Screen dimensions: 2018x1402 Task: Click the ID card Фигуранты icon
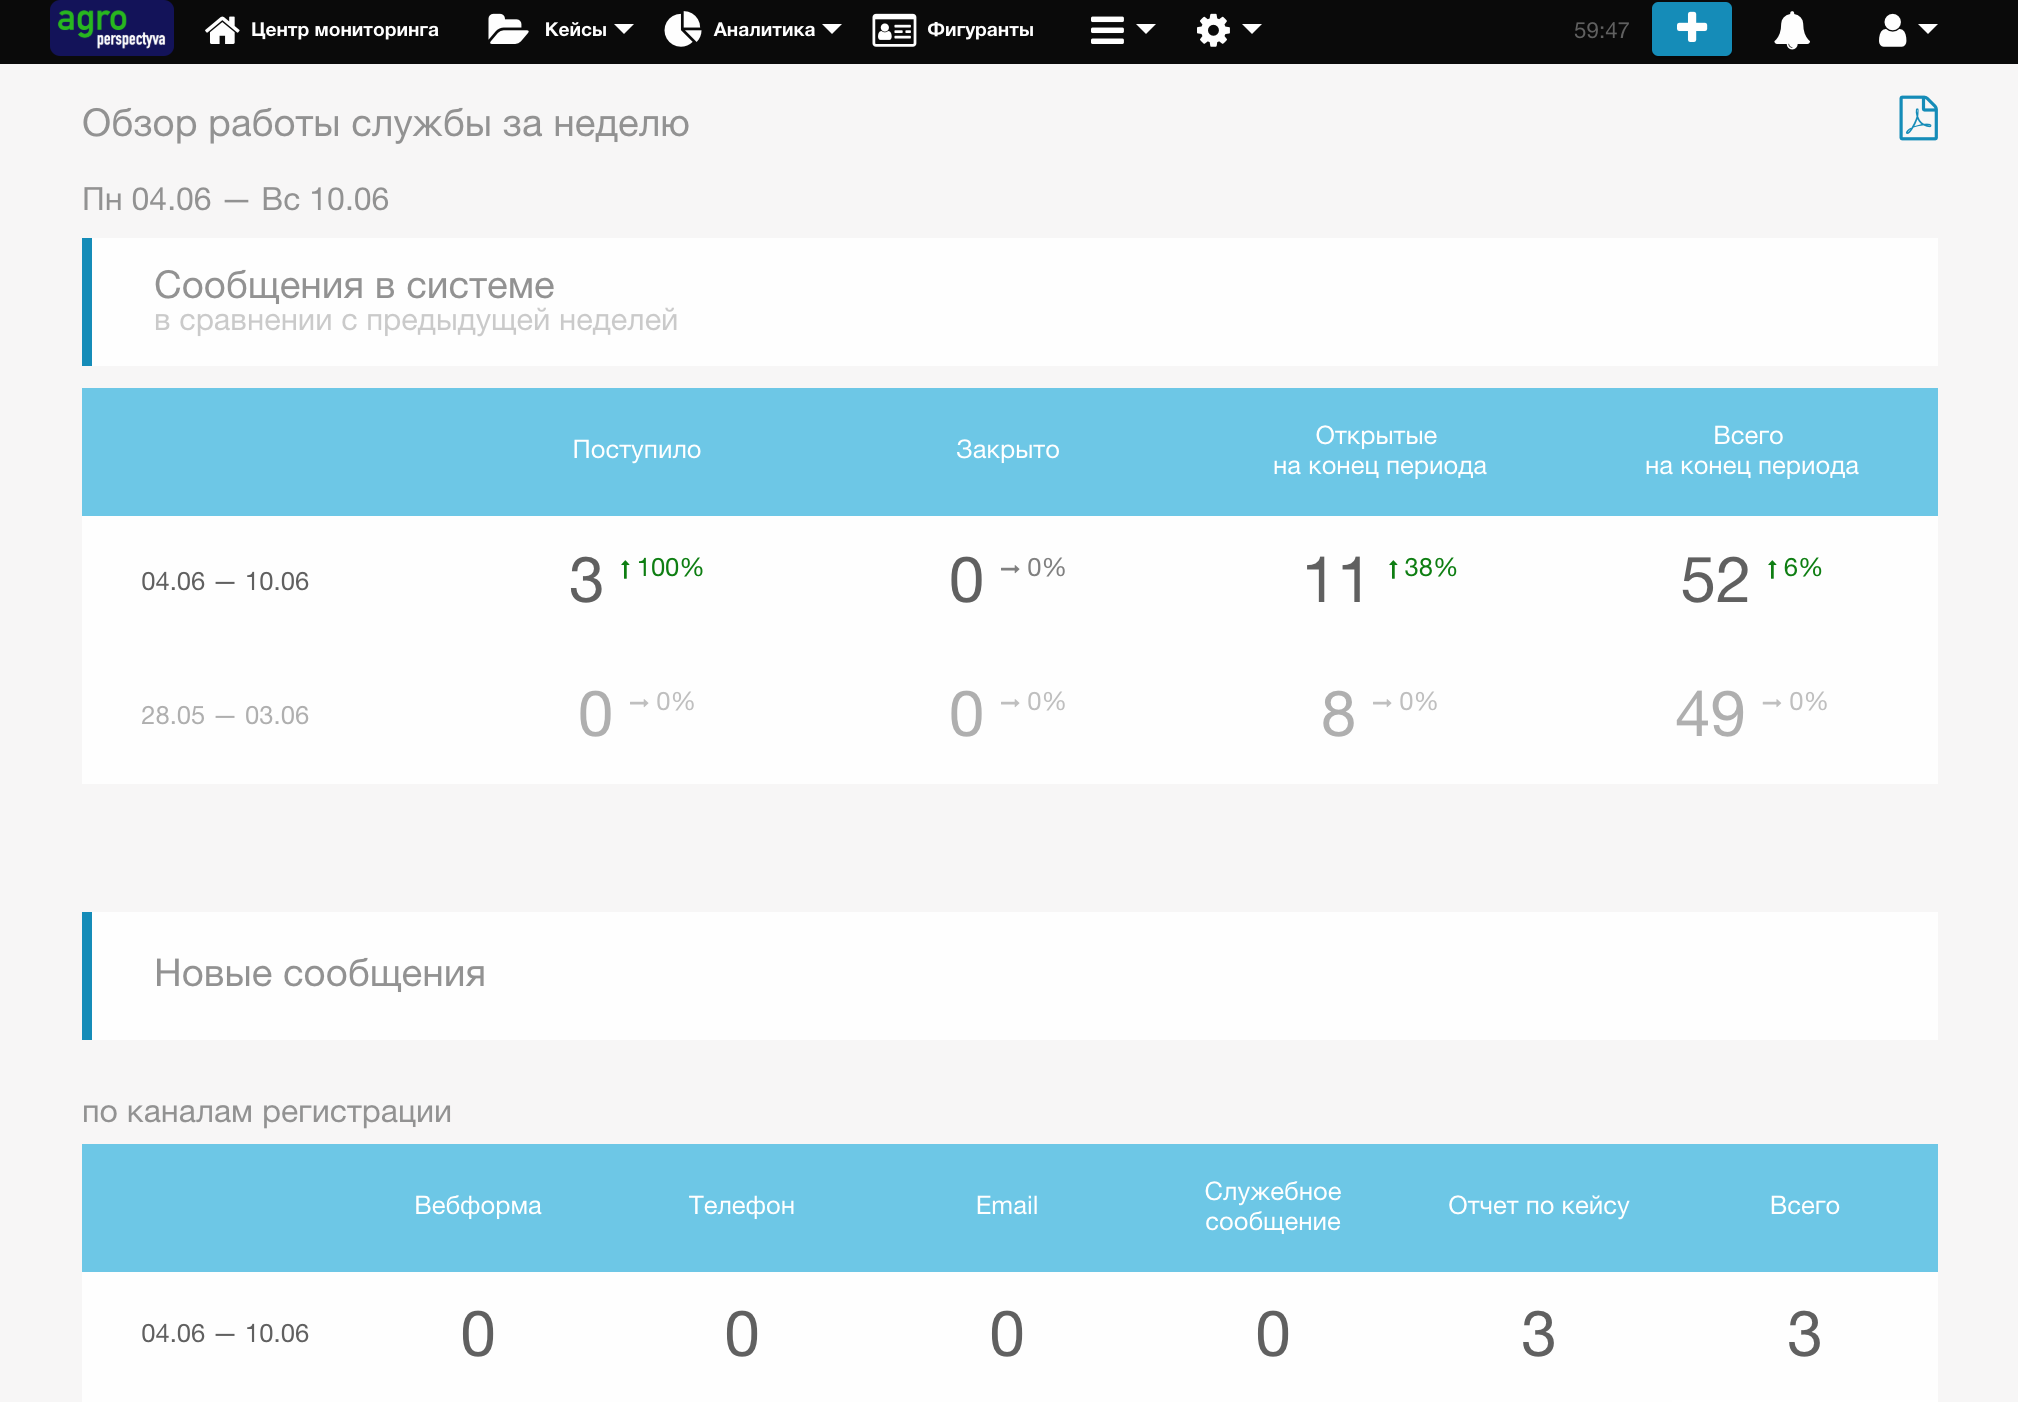894,30
